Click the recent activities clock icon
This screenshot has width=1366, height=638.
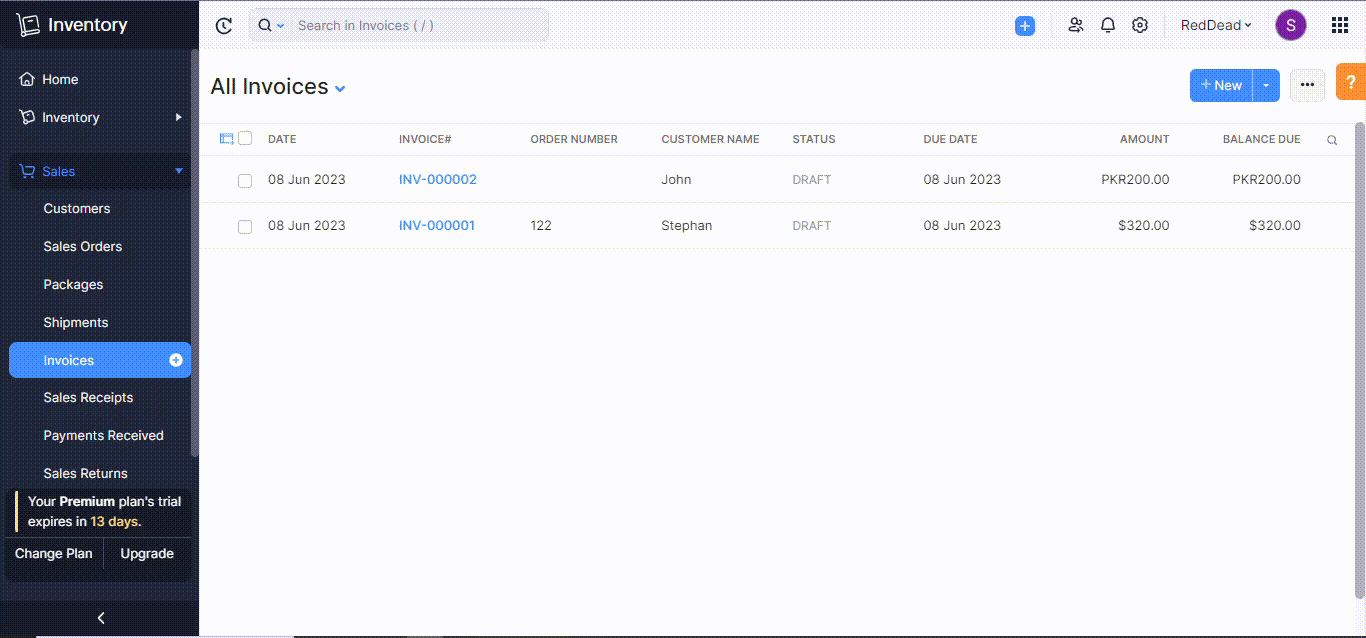click(223, 25)
